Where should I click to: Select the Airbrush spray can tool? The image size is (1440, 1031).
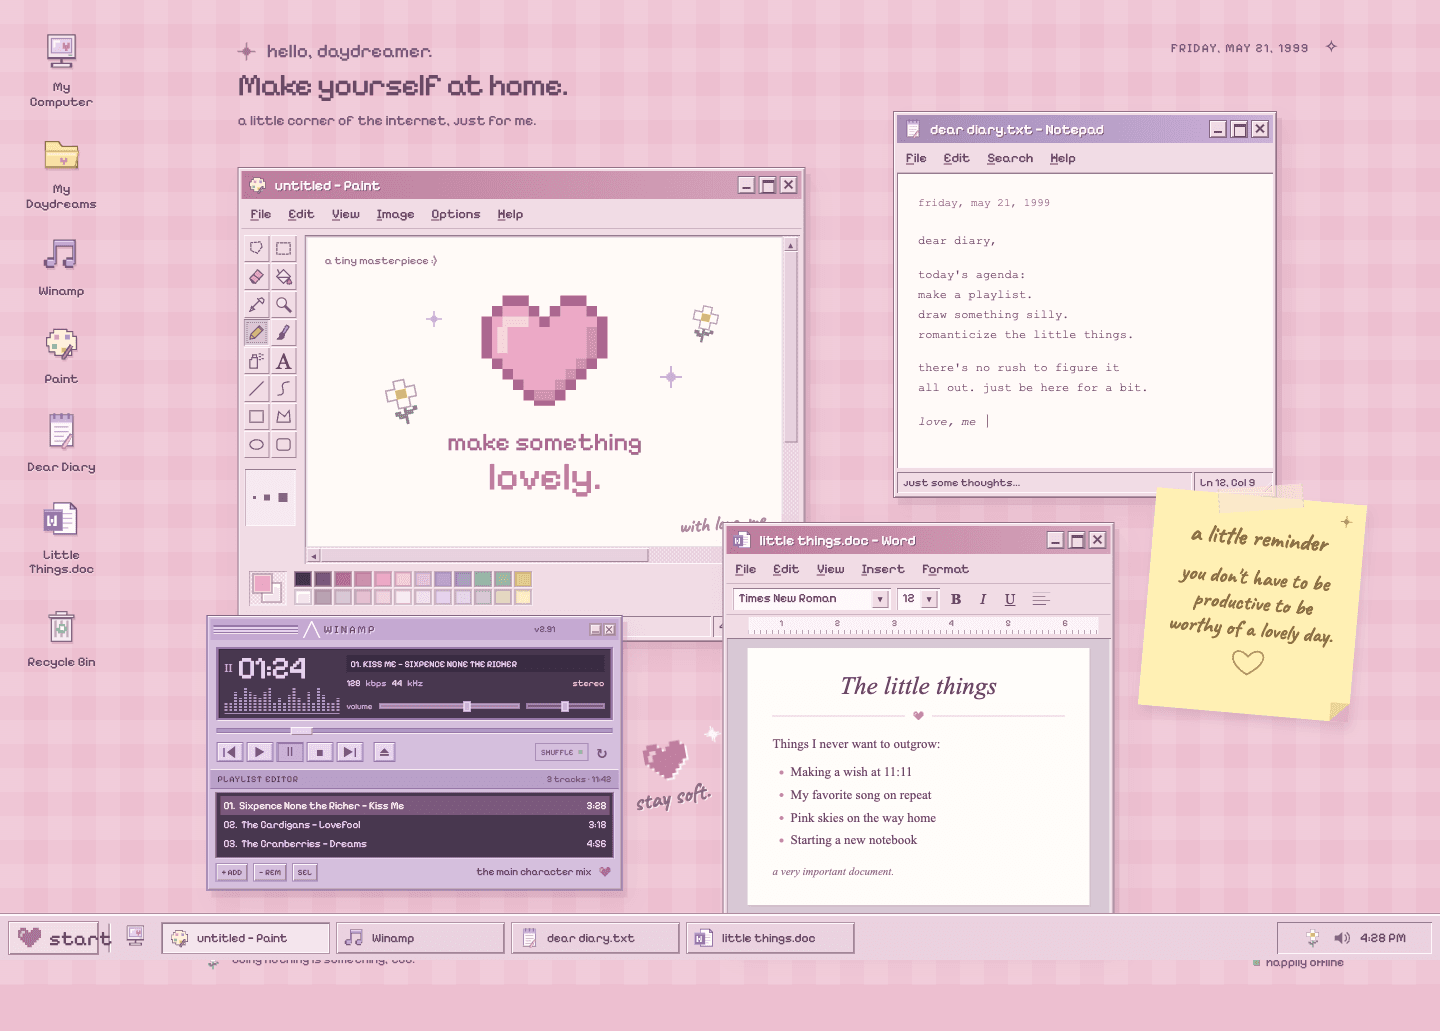coord(257,361)
